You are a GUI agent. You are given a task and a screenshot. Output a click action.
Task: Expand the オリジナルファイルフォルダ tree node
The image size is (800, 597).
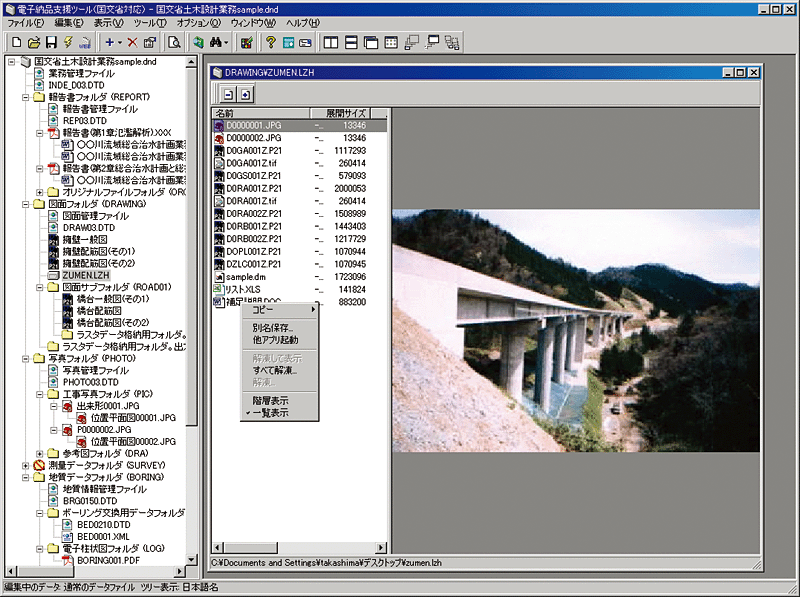click(x=40, y=191)
